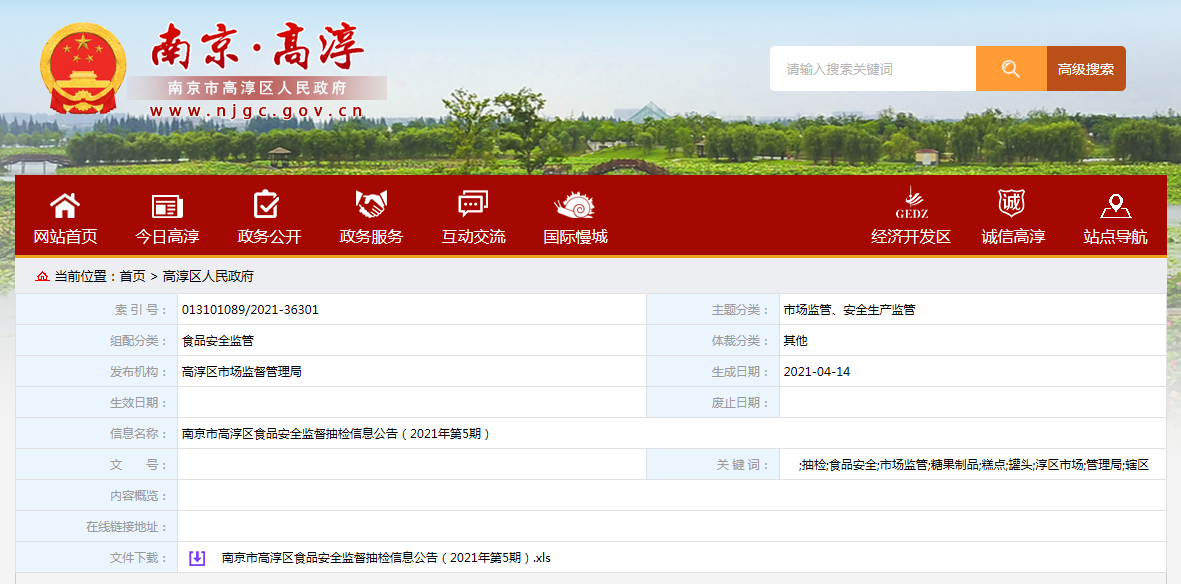This screenshot has width=1181, height=584.
Task: Click the national emblem logo
Action: (x=83, y=70)
